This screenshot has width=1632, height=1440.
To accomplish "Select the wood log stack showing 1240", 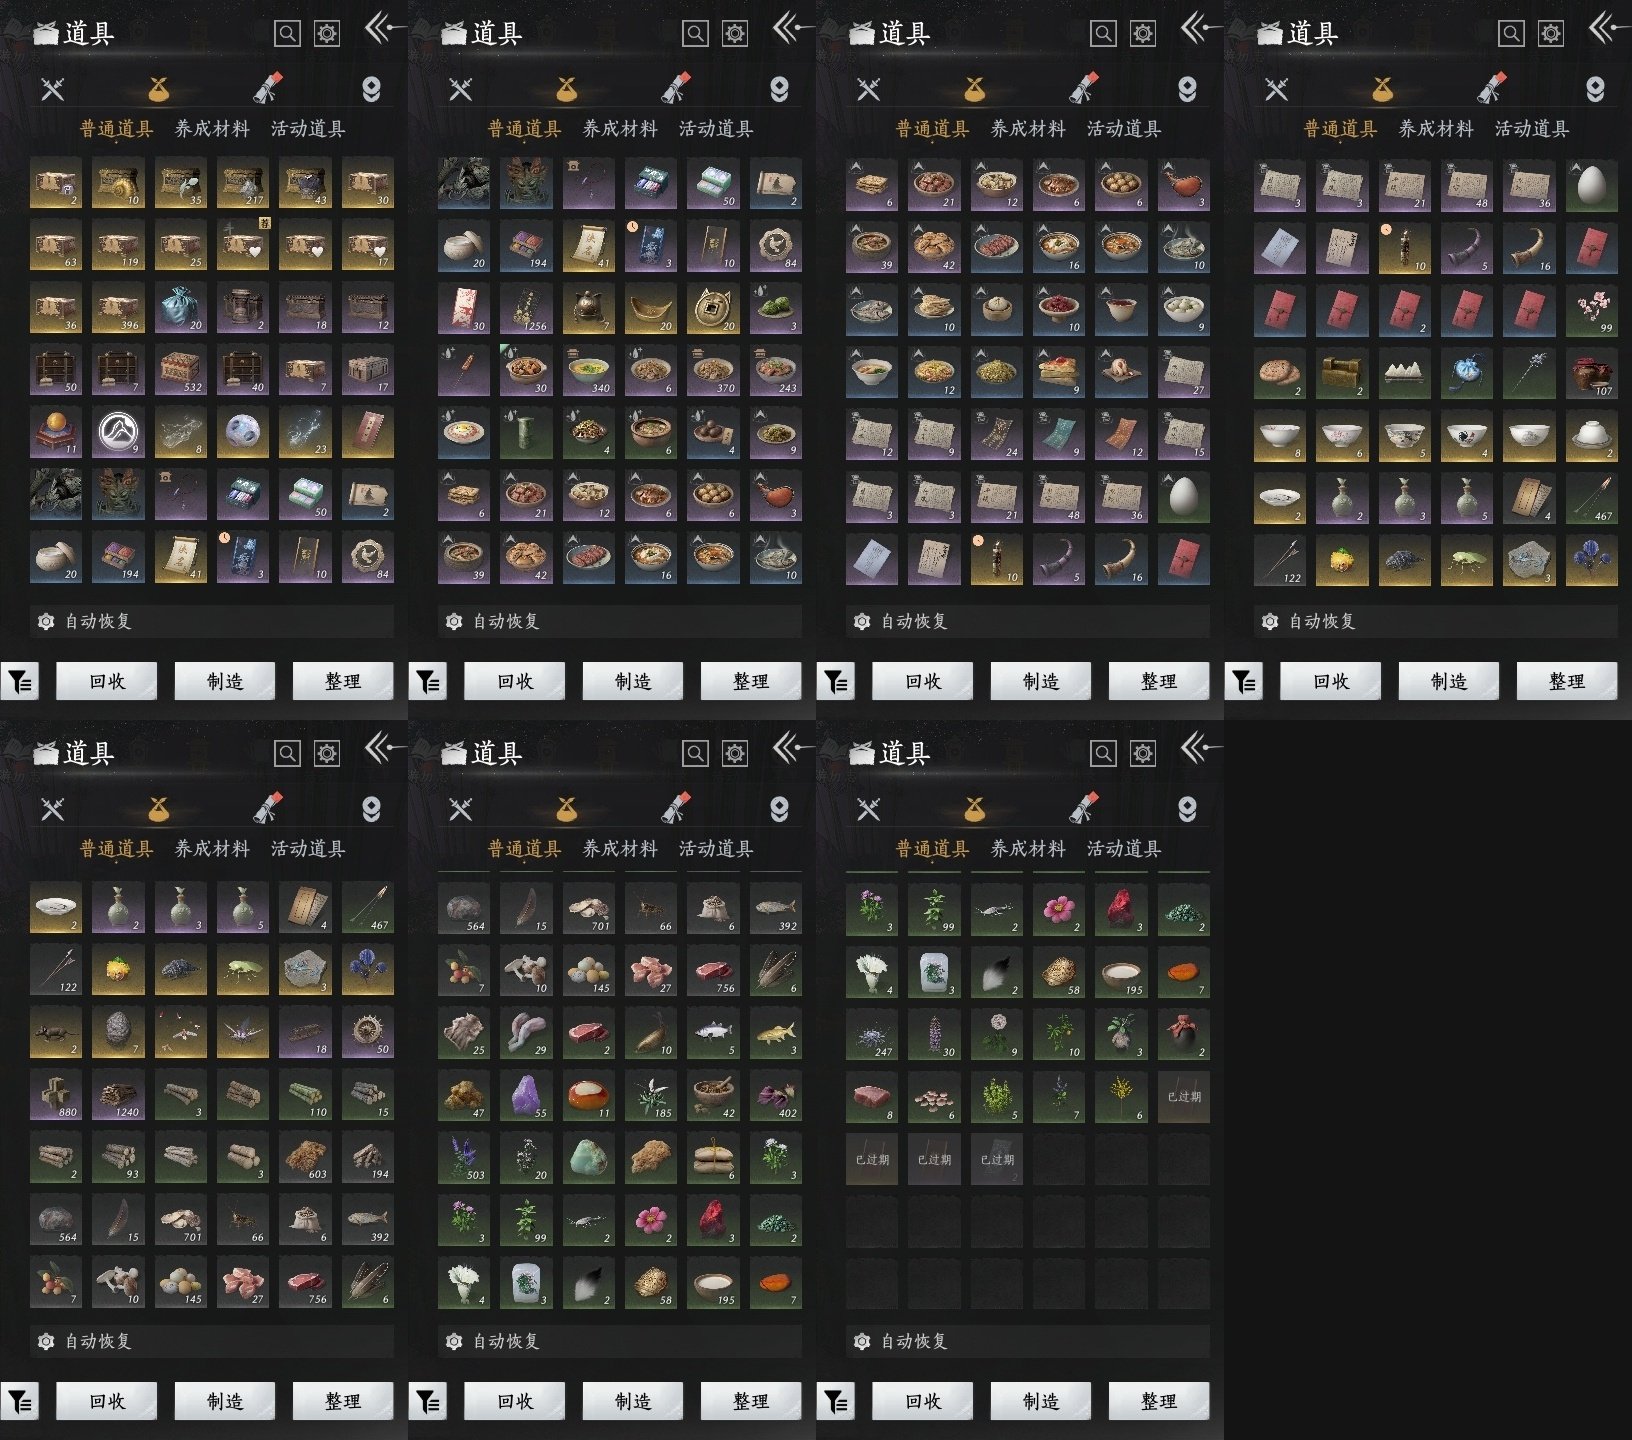I will (119, 1095).
